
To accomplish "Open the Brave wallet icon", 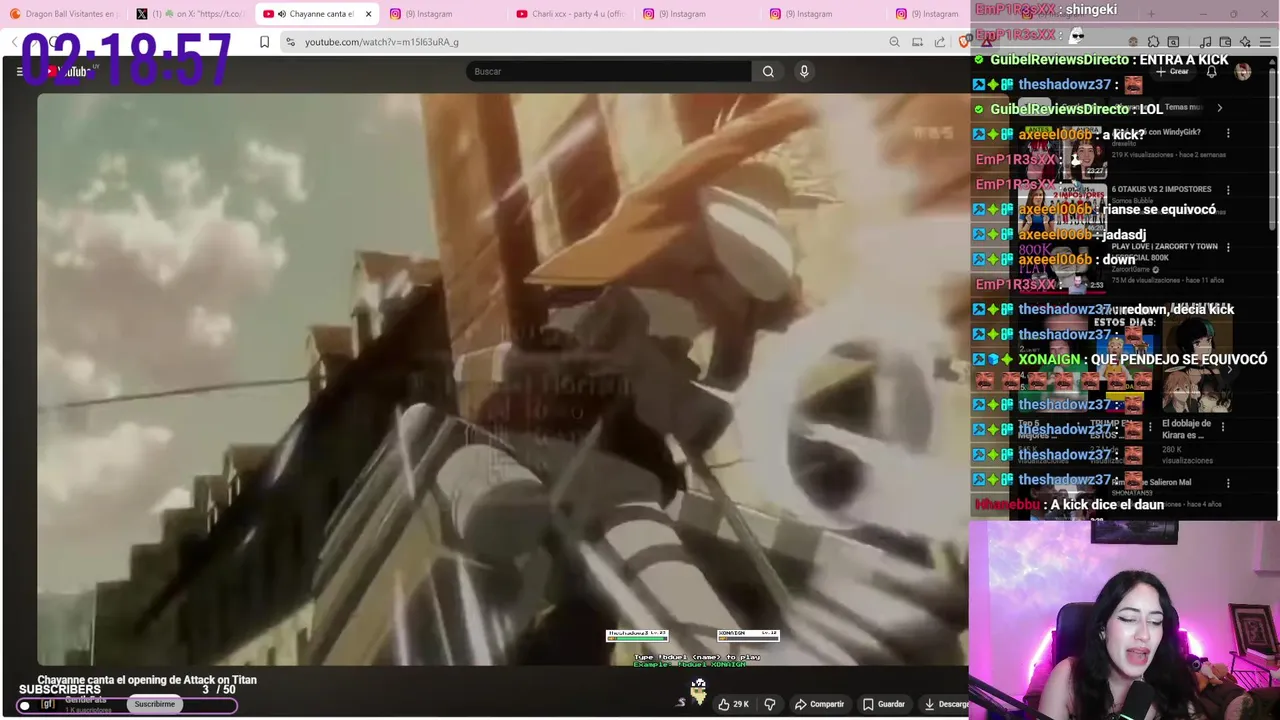I will tap(1225, 42).
